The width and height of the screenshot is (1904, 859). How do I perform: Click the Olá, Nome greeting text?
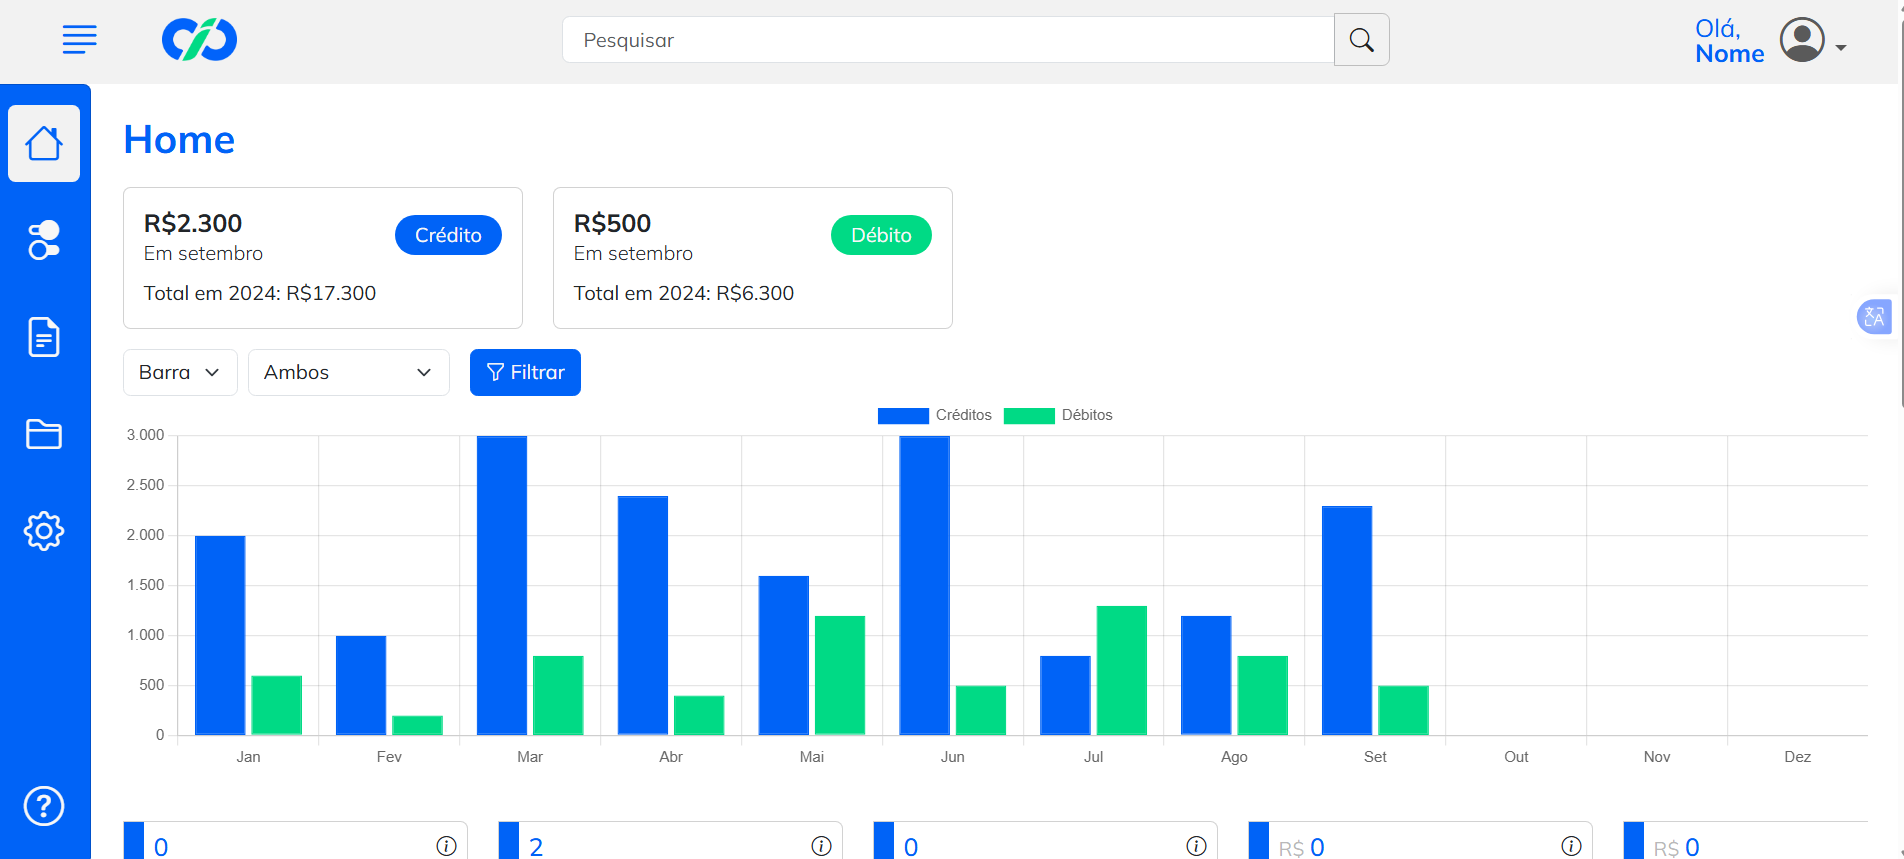click(1729, 41)
